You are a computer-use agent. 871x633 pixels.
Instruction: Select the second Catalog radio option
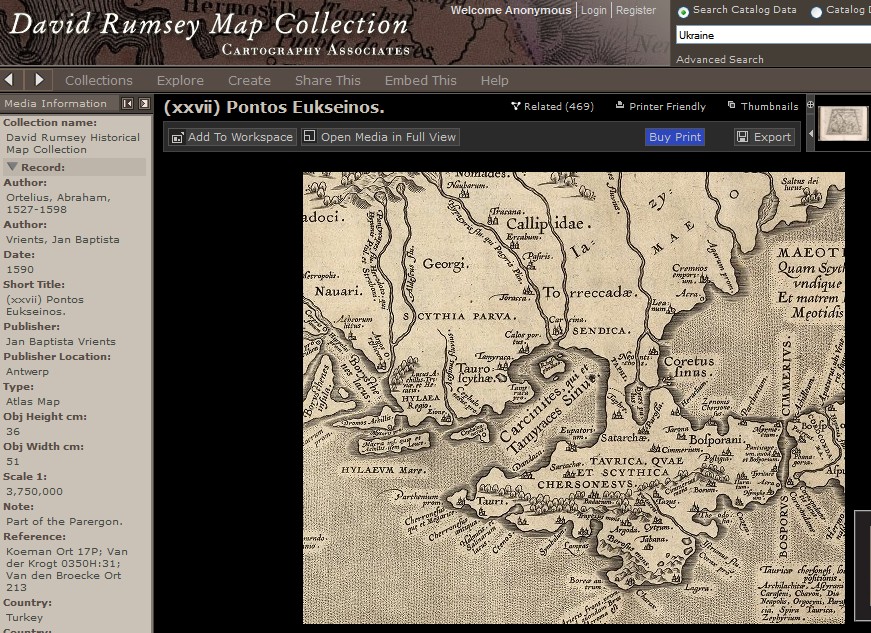coord(817,12)
